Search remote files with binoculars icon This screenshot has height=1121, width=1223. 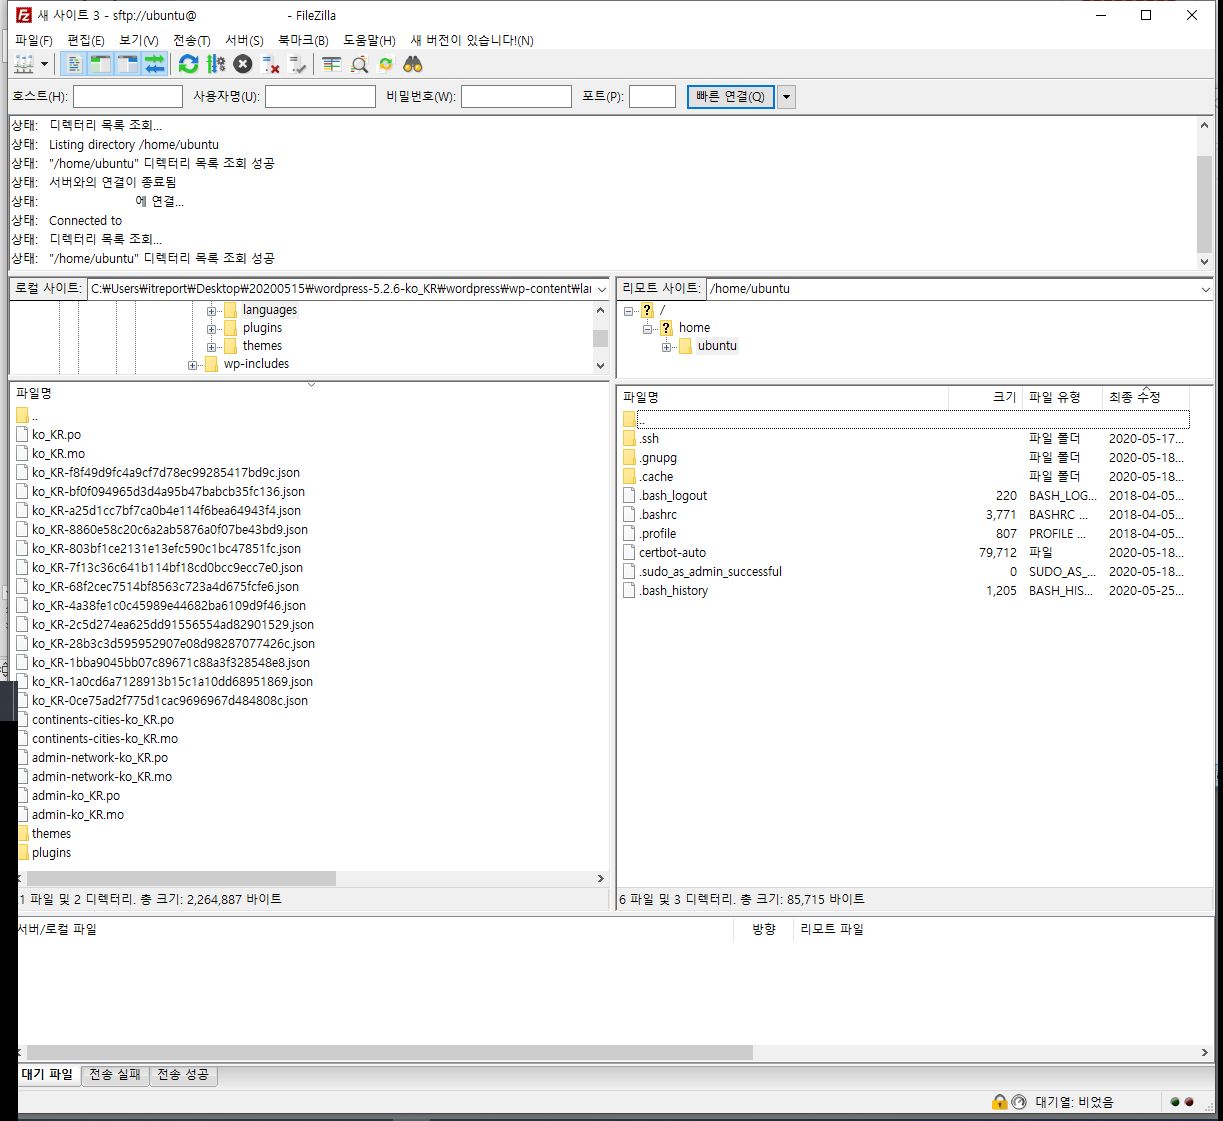[412, 64]
